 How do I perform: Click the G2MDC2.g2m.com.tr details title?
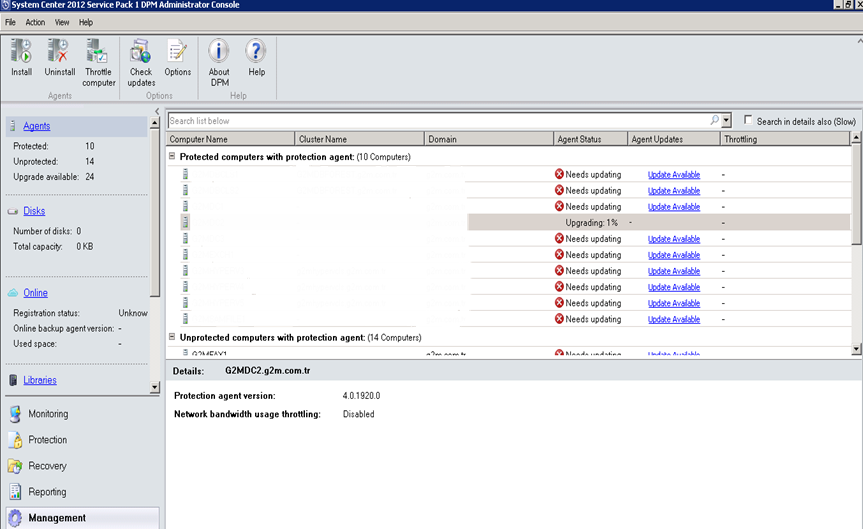[267, 370]
